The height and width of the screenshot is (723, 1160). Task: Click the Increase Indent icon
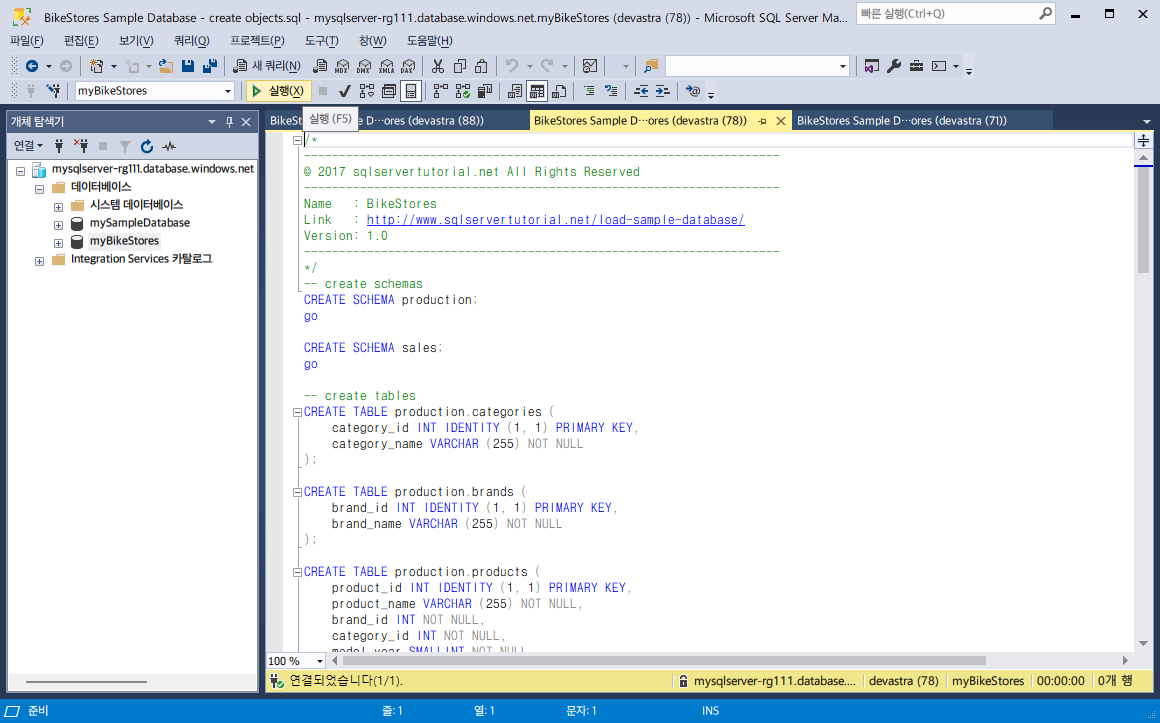pos(663,91)
